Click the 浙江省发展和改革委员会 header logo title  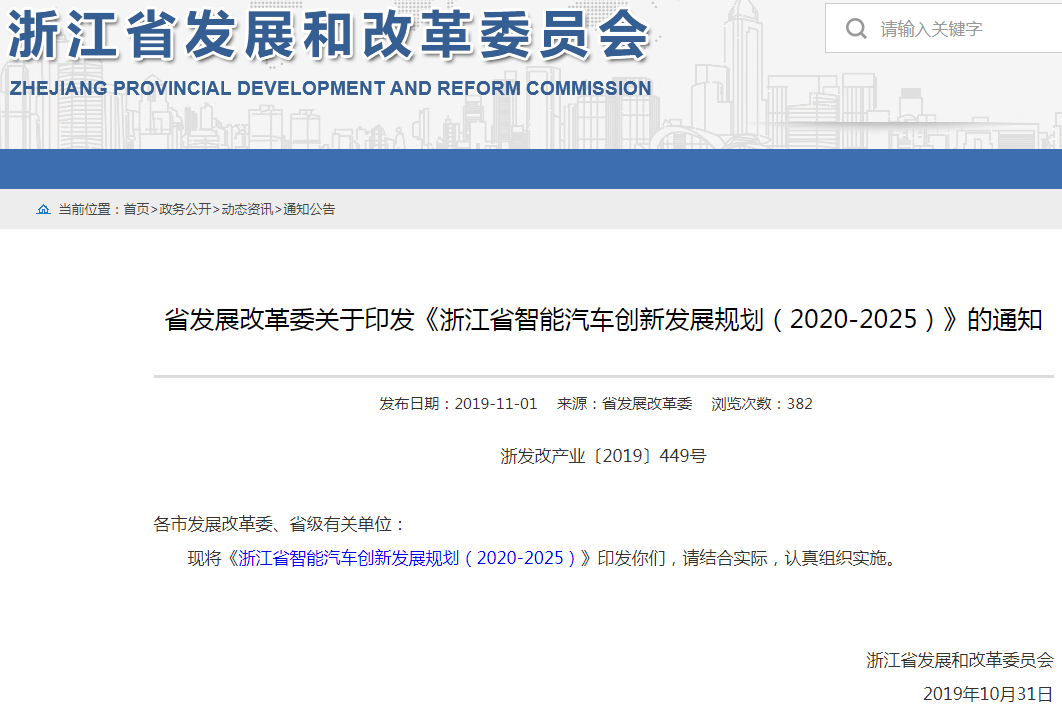click(328, 35)
